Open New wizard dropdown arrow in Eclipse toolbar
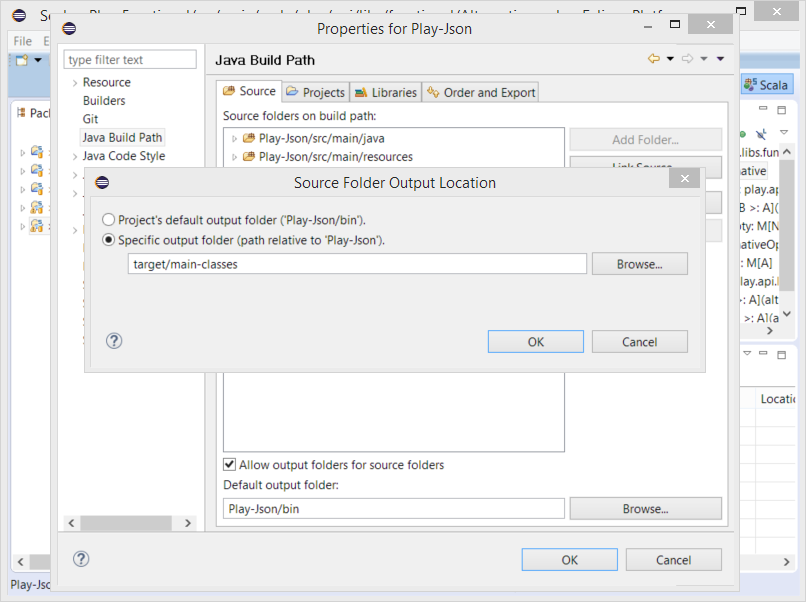 tap(38, 60)
